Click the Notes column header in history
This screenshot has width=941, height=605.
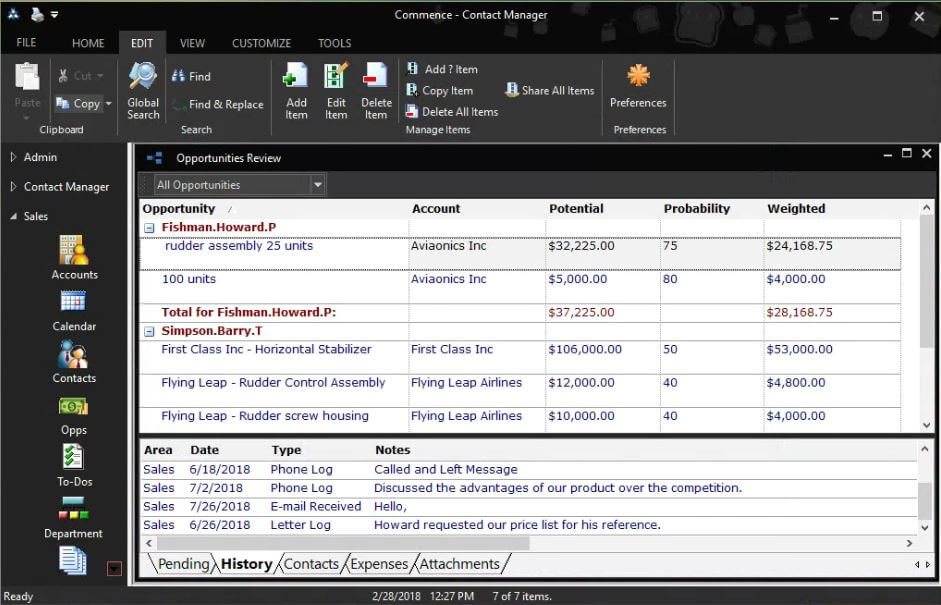pyautogui.click(x=392, y=450)
